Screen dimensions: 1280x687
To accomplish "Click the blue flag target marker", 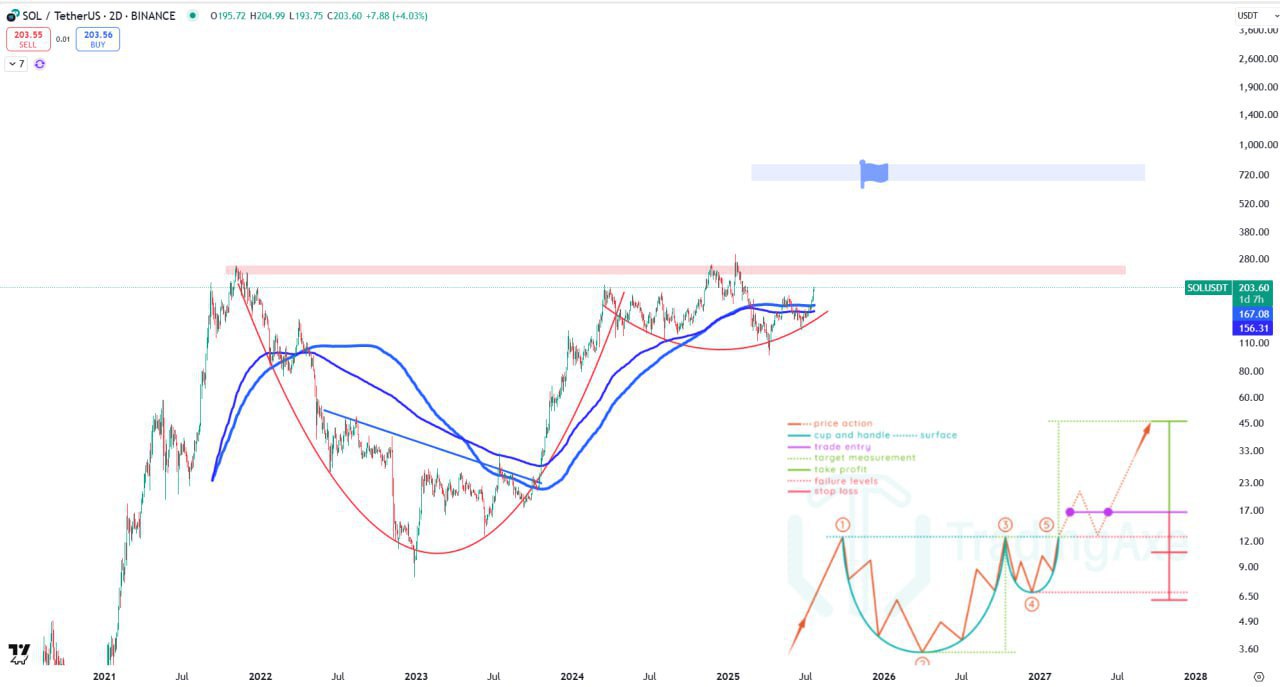I will tap(873, 173).
